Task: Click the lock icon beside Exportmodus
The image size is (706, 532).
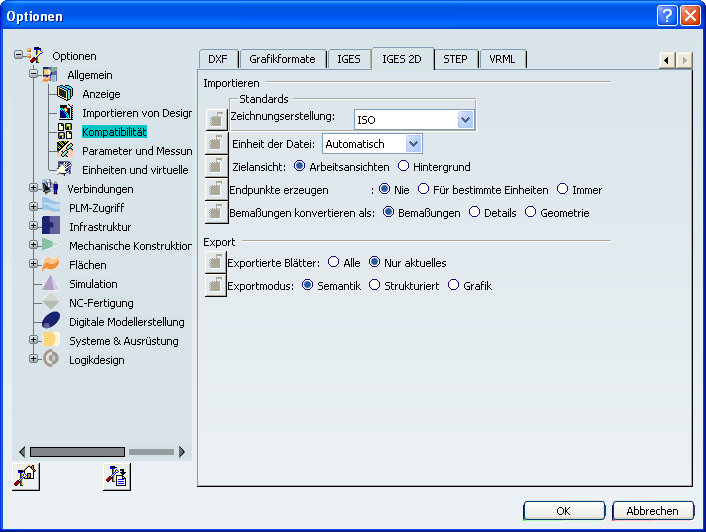Action: [216, 286]
